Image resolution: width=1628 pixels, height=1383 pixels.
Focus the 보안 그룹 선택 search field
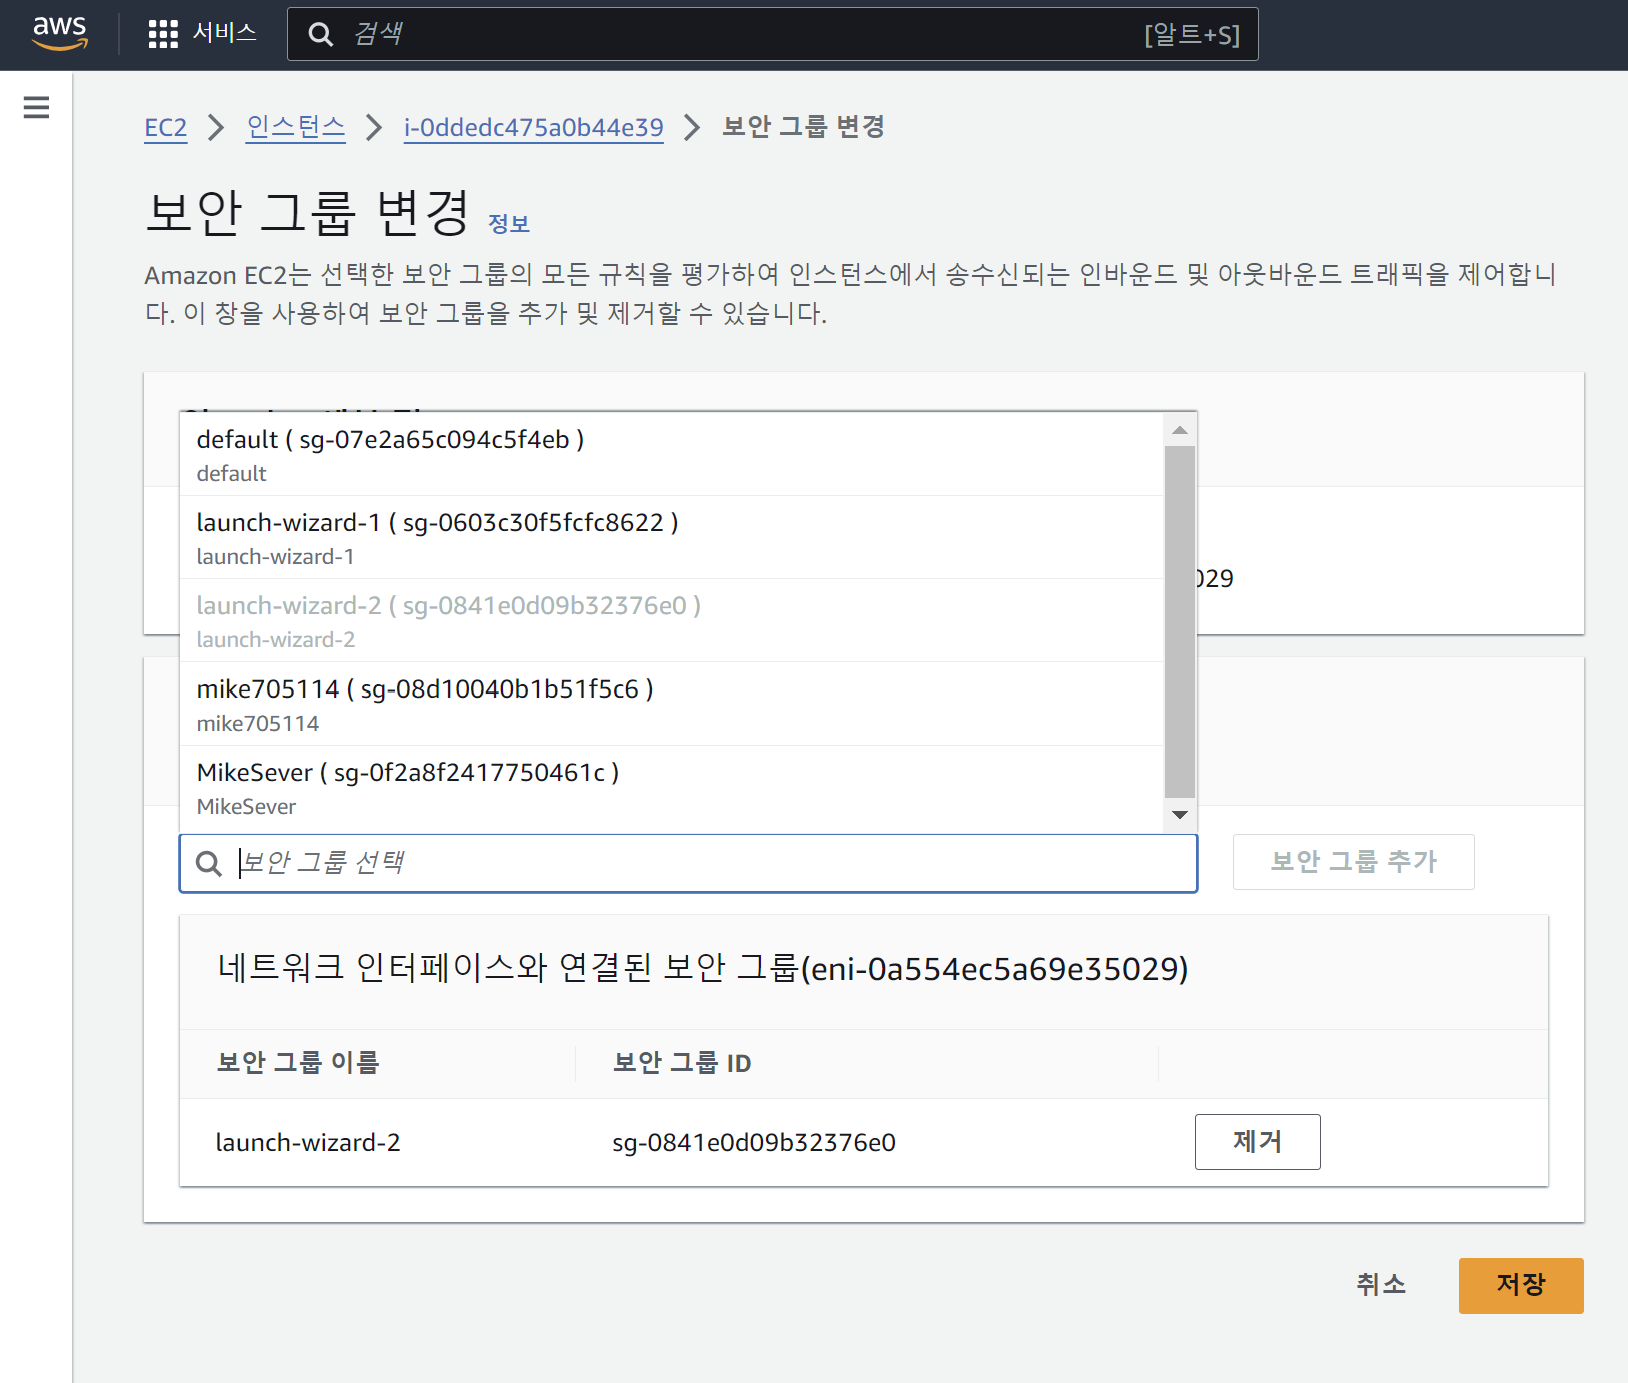[688, 863]
